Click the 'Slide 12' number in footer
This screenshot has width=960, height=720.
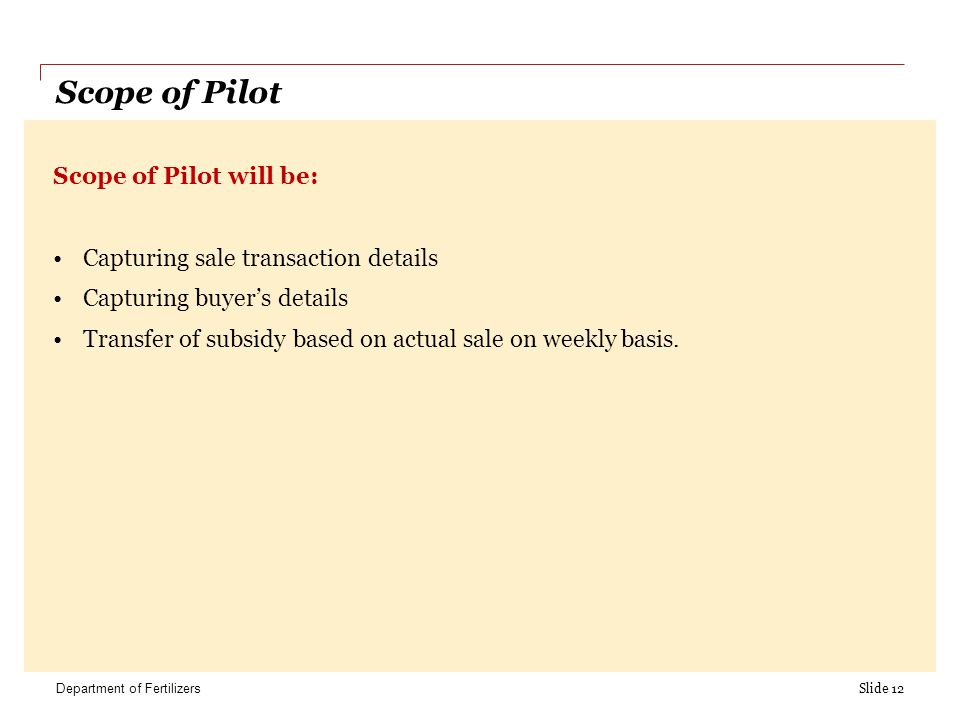(x=881, y=689)
